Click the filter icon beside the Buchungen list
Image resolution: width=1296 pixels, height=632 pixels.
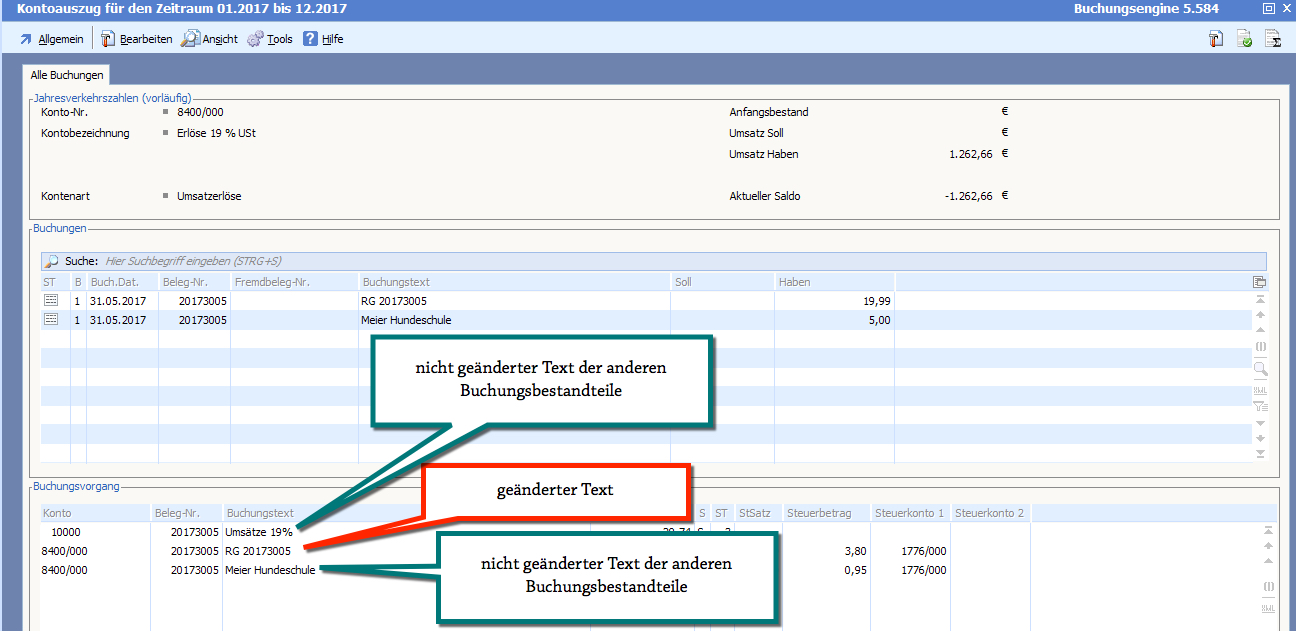[1260, 406]
